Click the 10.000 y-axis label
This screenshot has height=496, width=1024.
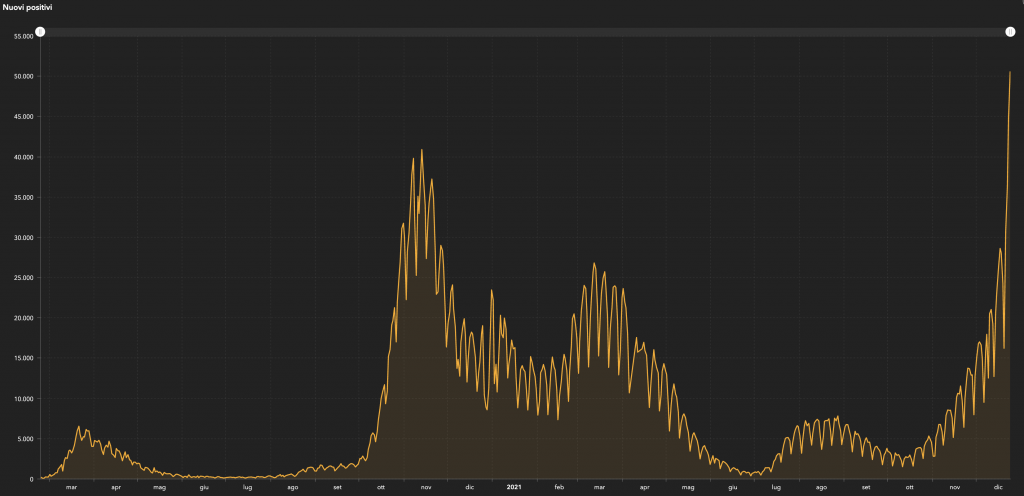(23, 399)
